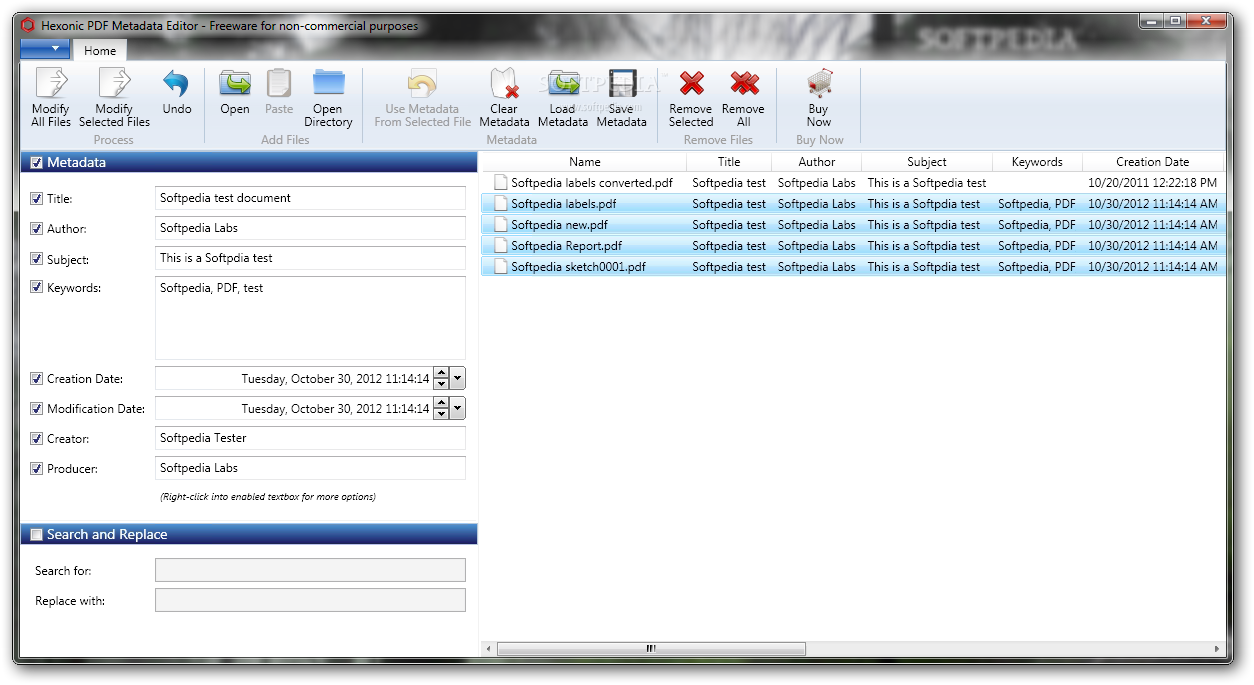
Task: Click into the Producer text field
Action: [x=310, y=468]
